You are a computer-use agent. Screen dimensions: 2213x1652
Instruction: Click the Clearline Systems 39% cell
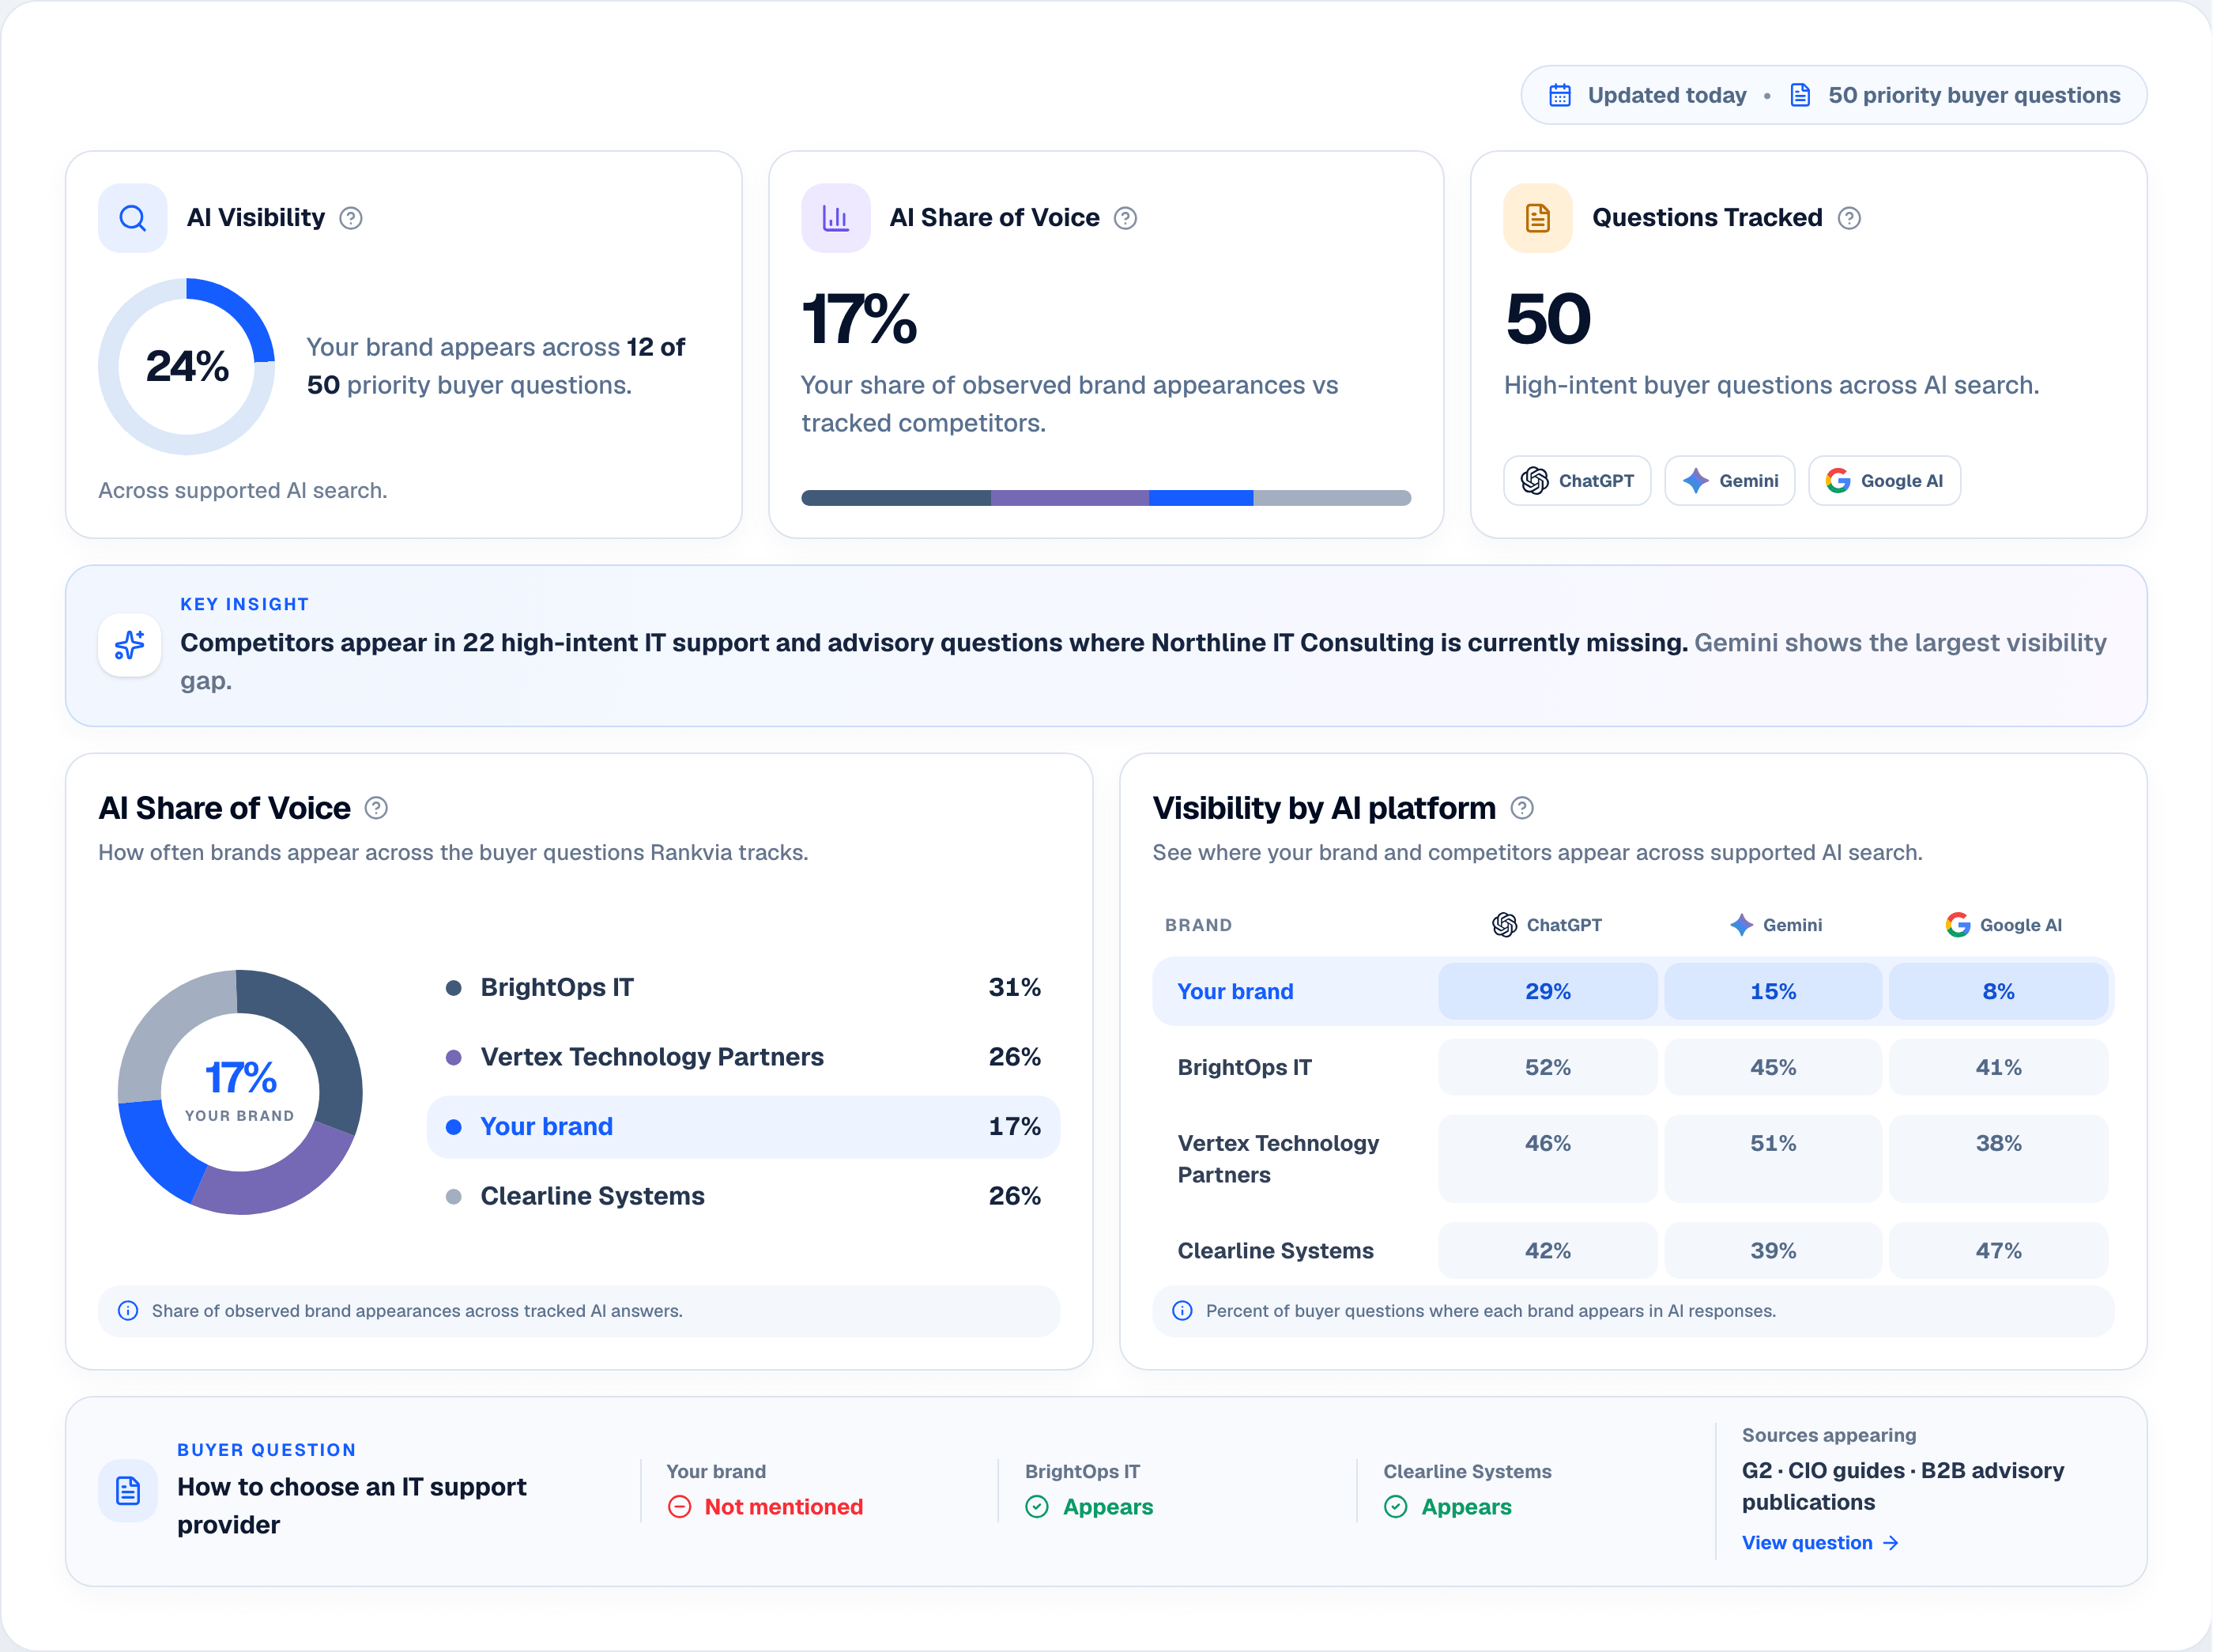[1773, 1251]
